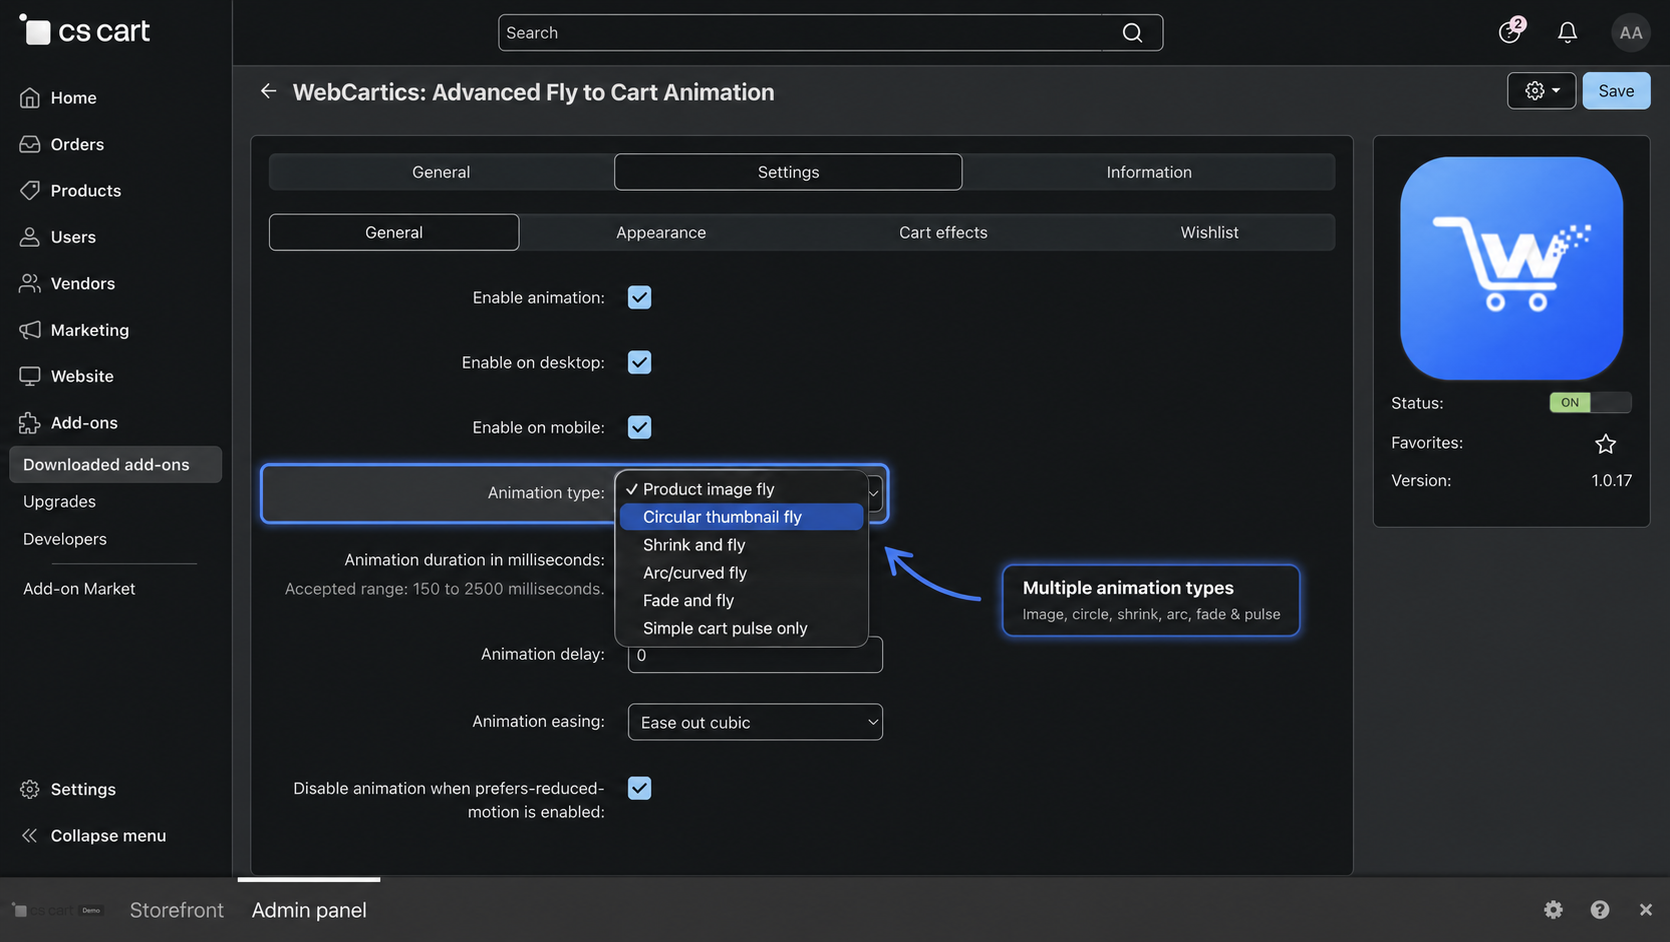Open the General settings sub-tab
The height and width of the screenshot is (942, 1670).
pyautogui.click(x=394, y=232)
